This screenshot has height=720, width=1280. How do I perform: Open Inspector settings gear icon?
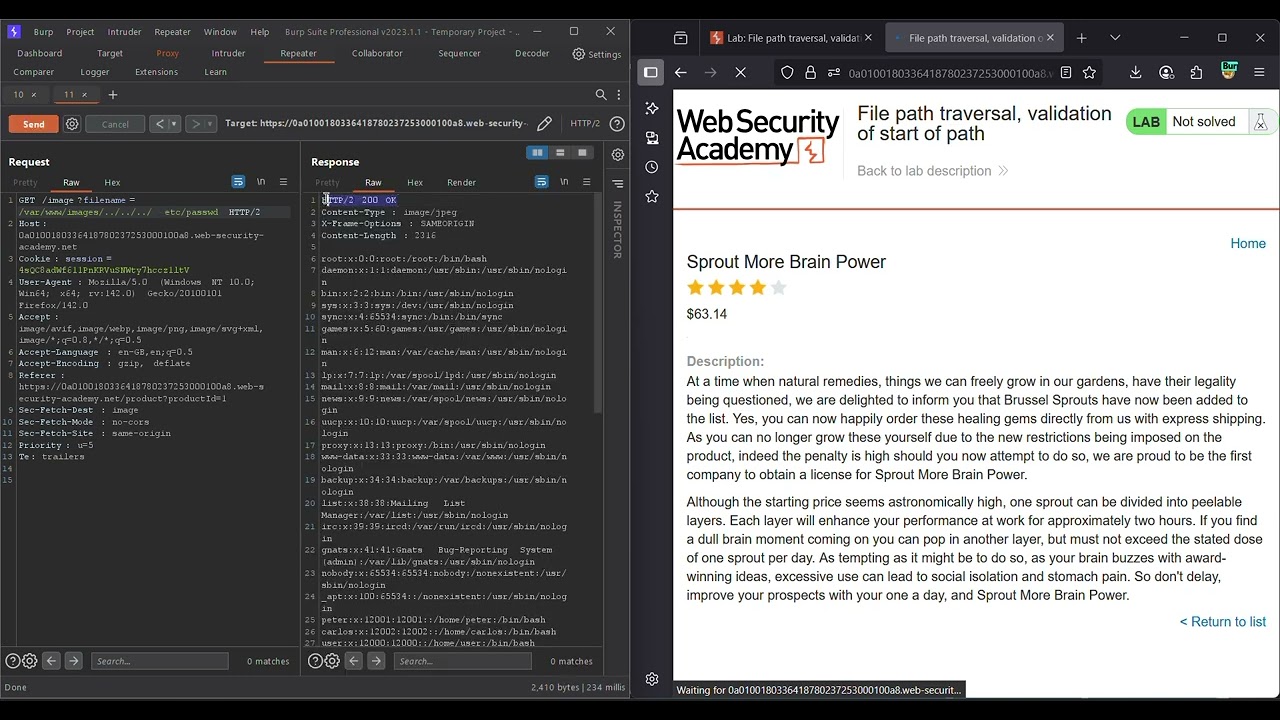pyautogui.click(x=617, y=155)
